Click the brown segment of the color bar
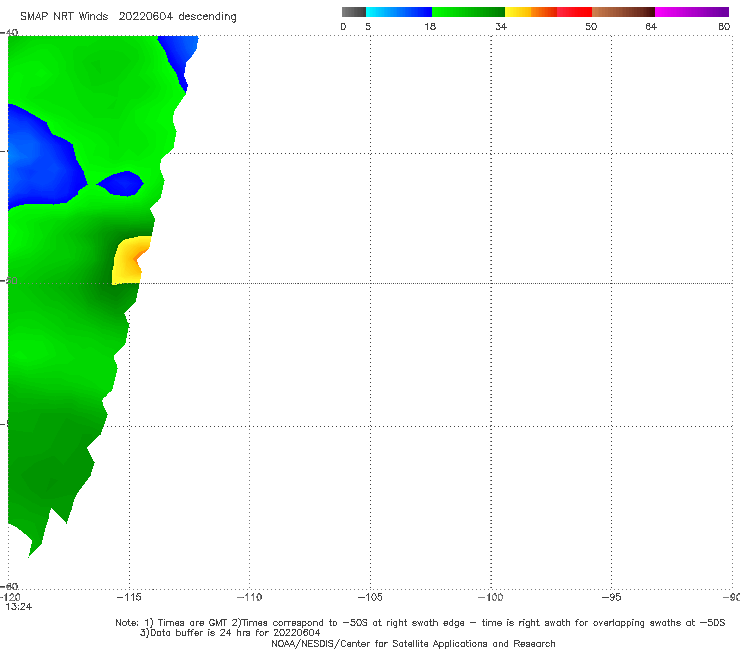 point(623,12)
